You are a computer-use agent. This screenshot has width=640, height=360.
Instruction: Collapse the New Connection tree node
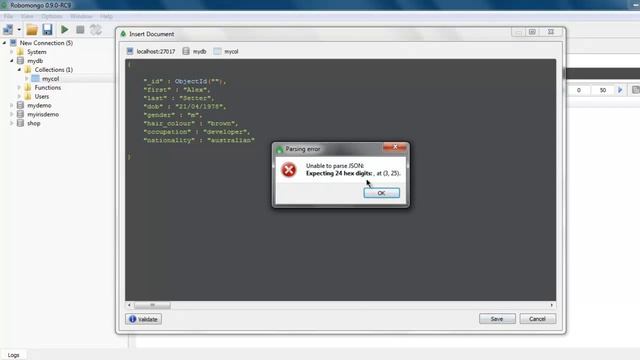(4, 43)
